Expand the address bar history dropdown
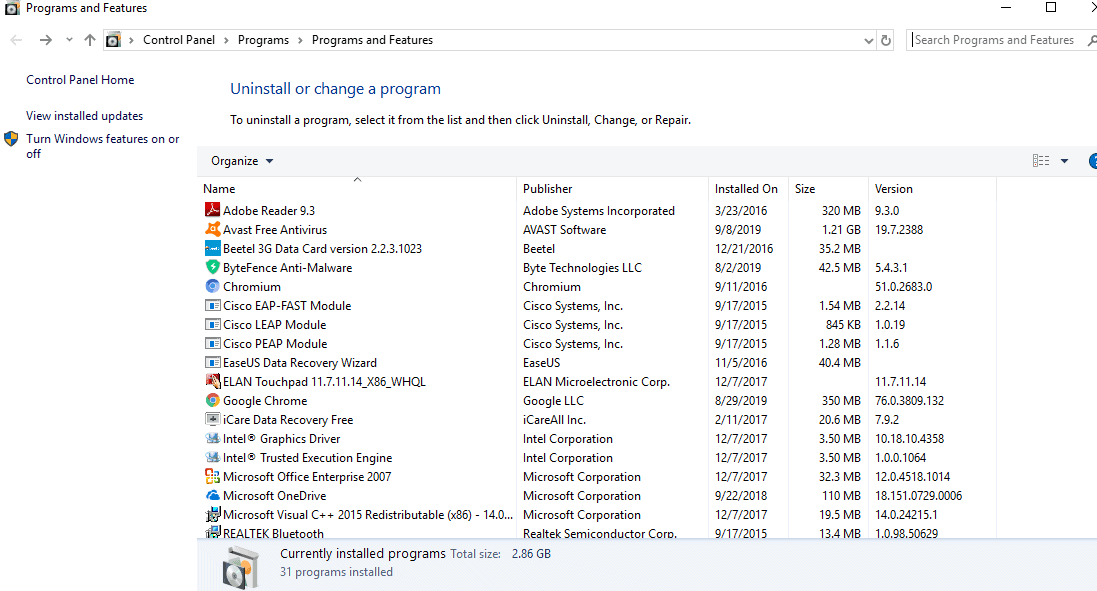This screenshot has width=1097, height=591. pos(868,41)
